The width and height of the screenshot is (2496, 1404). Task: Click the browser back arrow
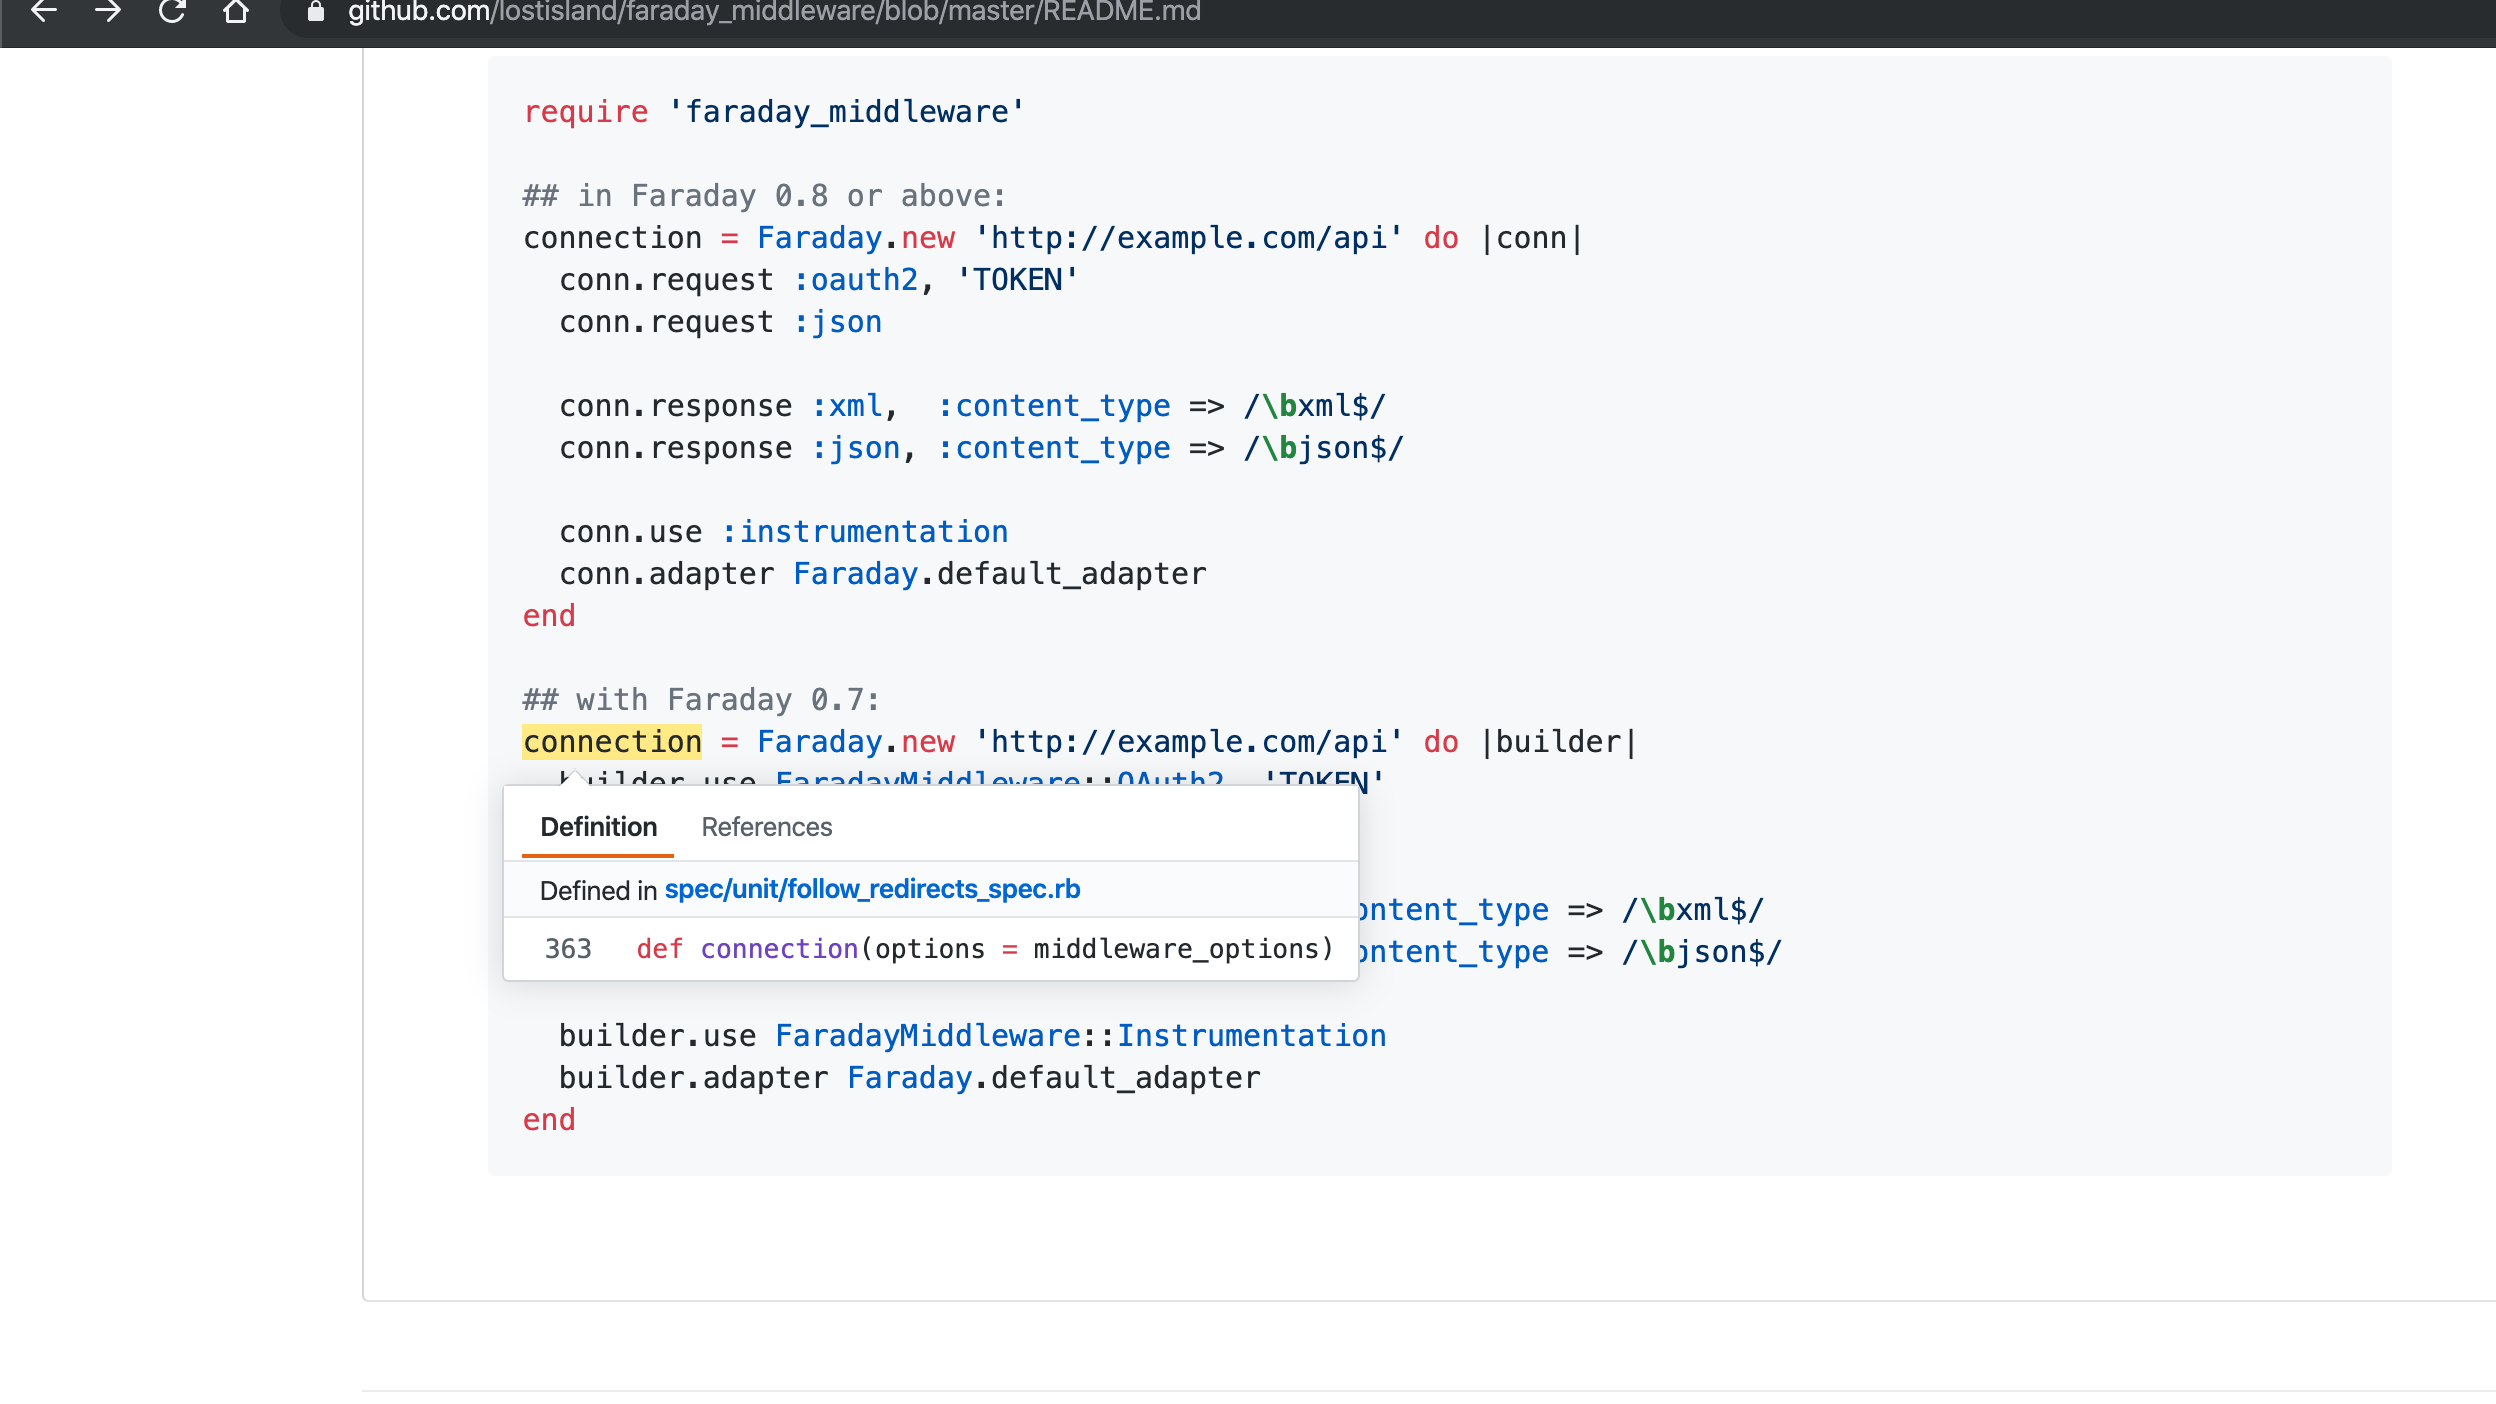pyautogui.click(x=44, y=12)
